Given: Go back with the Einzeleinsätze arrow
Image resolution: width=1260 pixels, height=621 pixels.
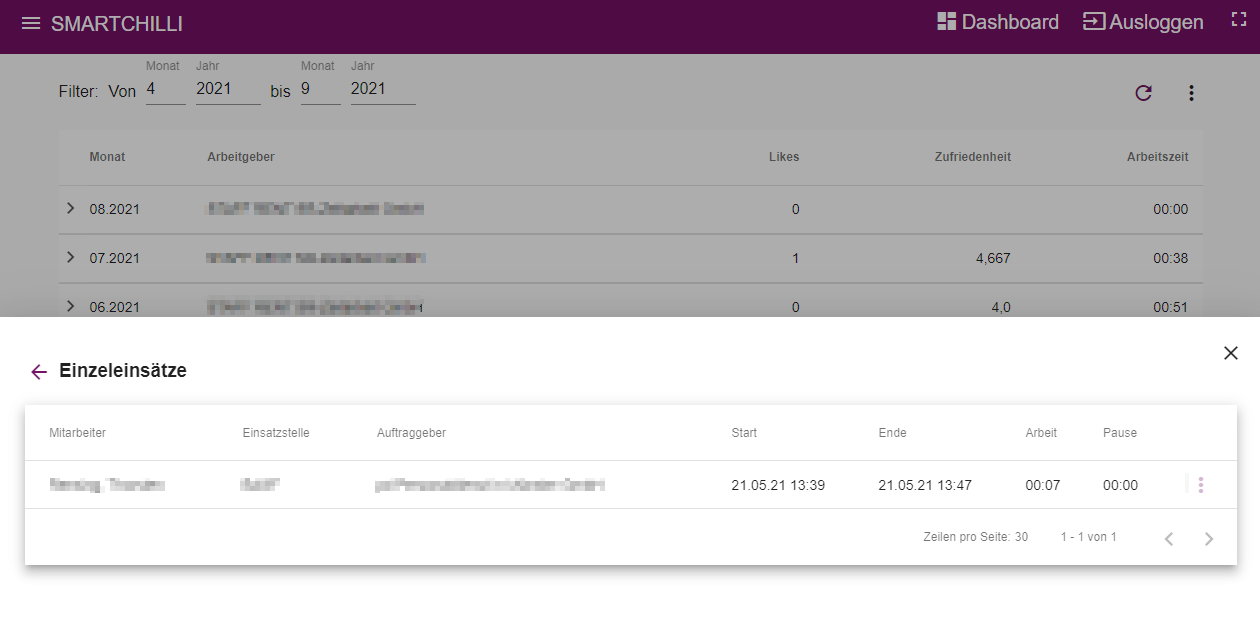Looking at the screenshot, I should click(39, 372).
